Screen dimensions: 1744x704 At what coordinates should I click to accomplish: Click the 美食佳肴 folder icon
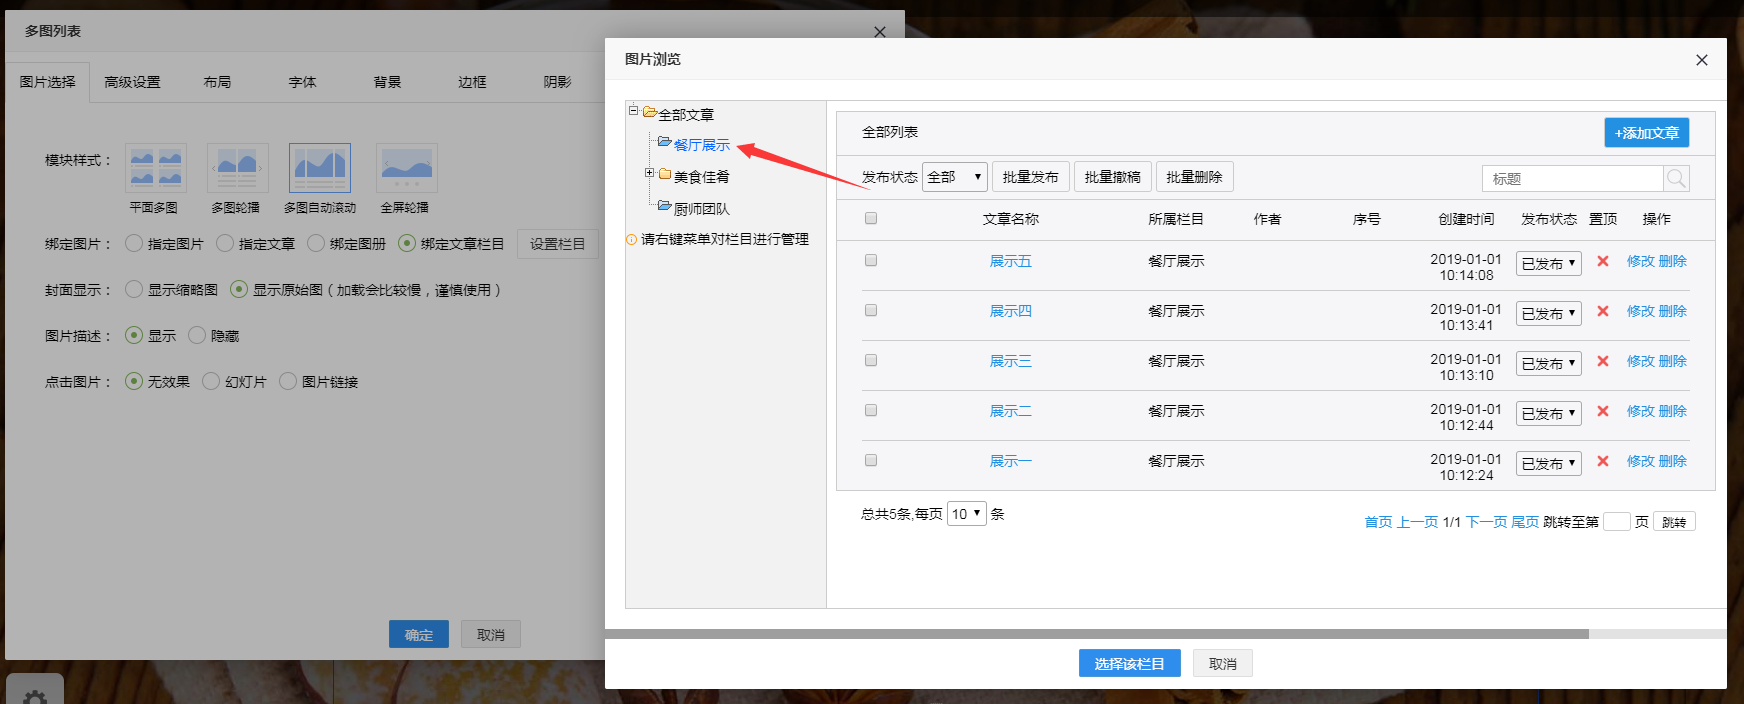(x=665, y=175)
